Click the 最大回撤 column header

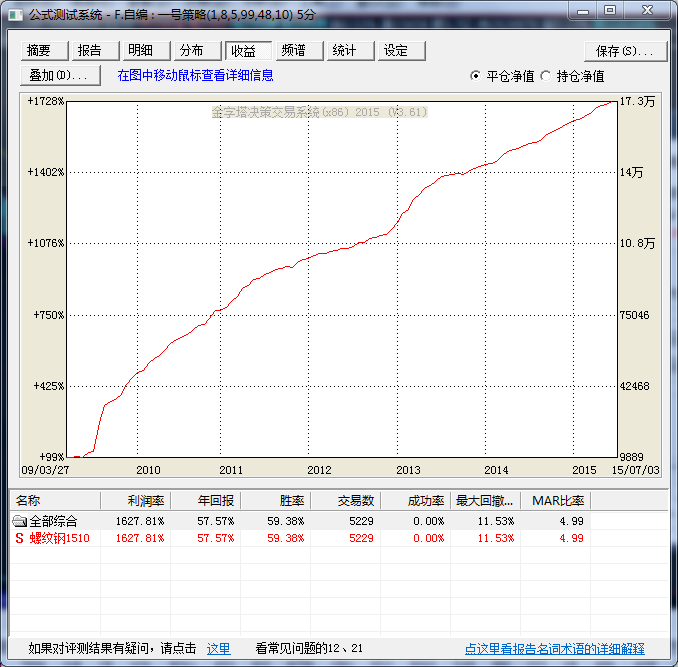485,500
